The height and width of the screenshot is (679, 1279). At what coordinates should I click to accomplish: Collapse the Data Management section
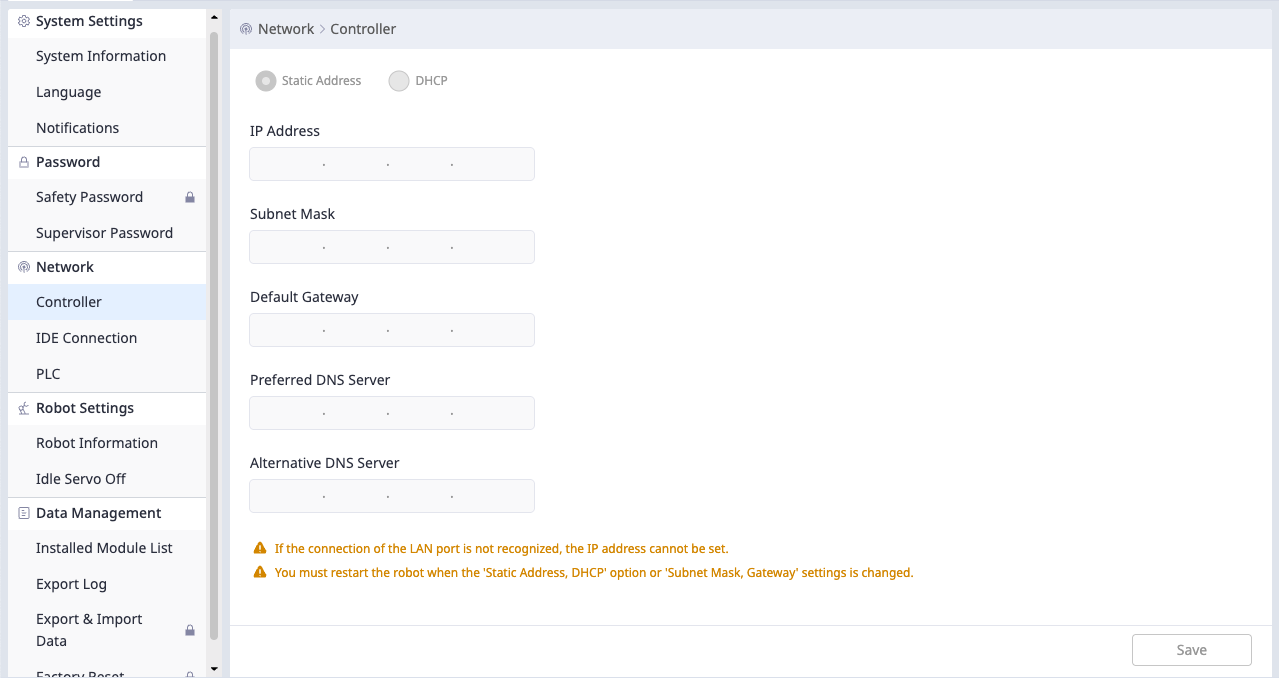click(98, 512)
